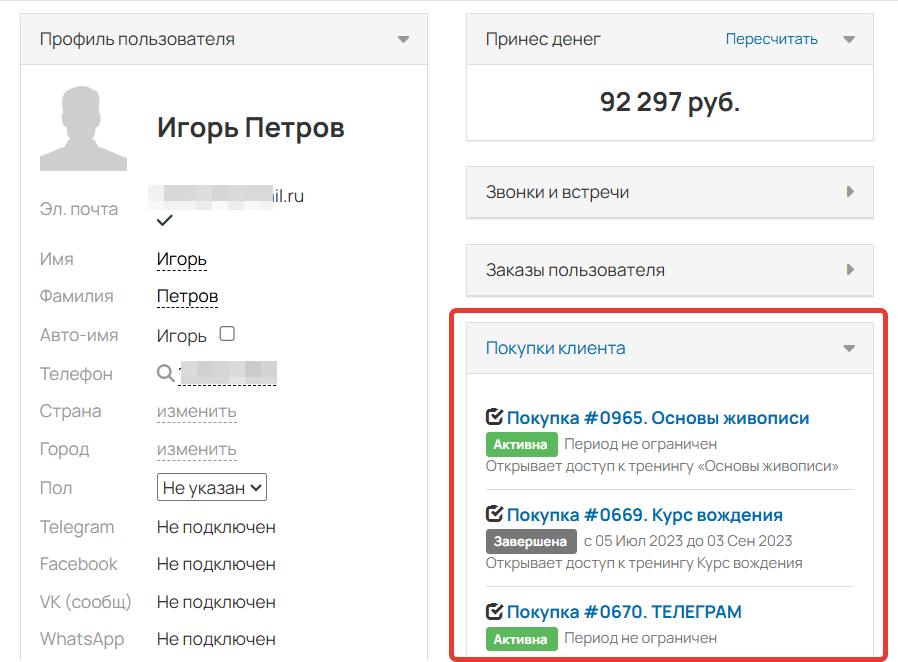Toggle the Авто-имя checkbox
This screenshot has height=662, width=898.
(227, 332)
